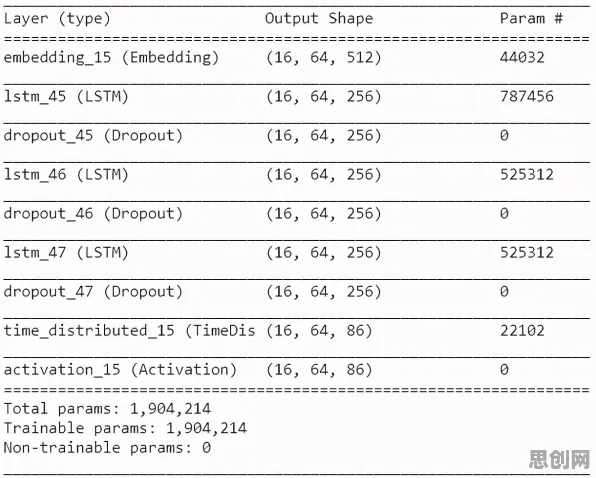The height and width of the screenshot is (478, 596).
Task: Click the 'Layer (type)' column header
Action: [57, 19]
